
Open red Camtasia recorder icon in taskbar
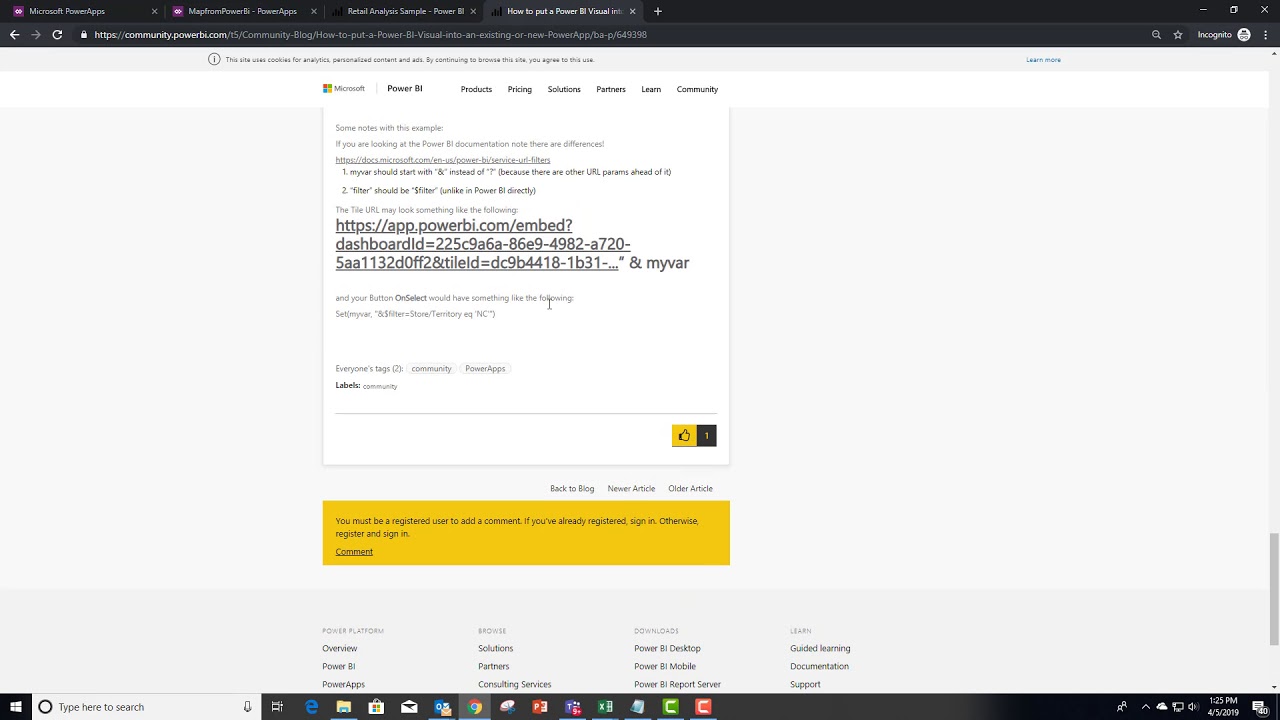click(704, 707)
